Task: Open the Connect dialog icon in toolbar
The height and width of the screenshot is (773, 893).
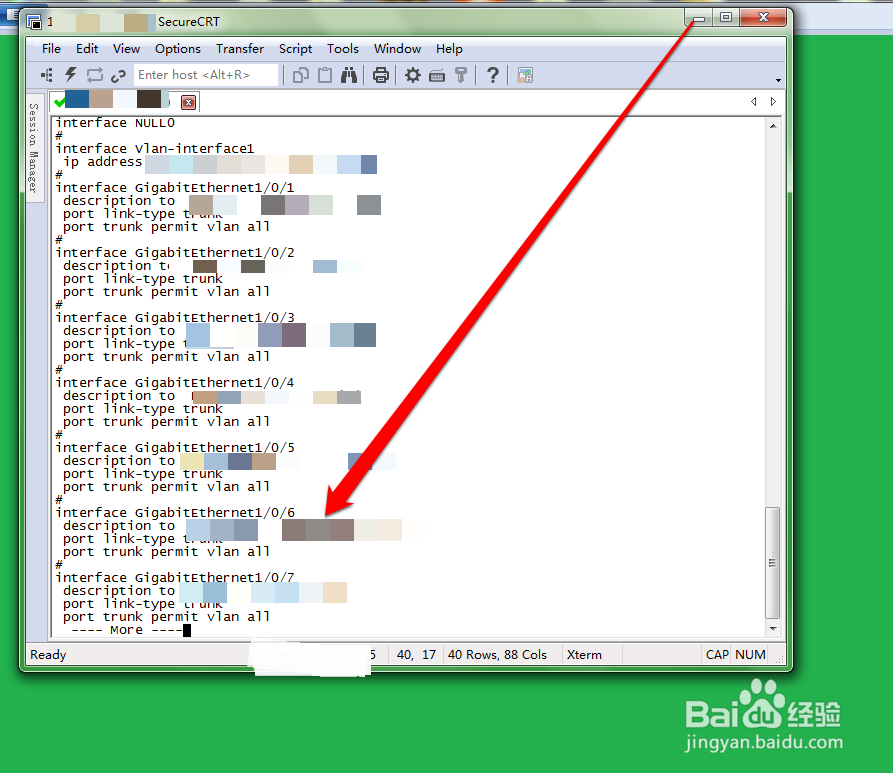Action: (x=47, y=75)
